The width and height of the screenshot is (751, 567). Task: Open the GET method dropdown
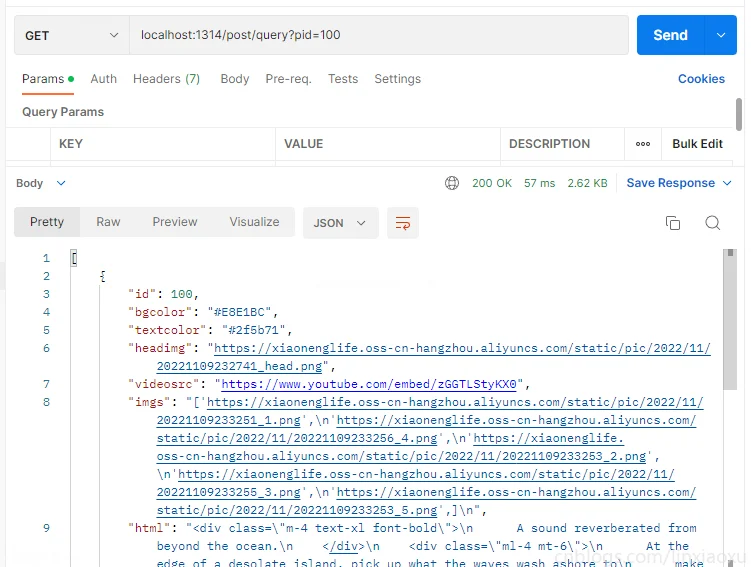point(72,35)
